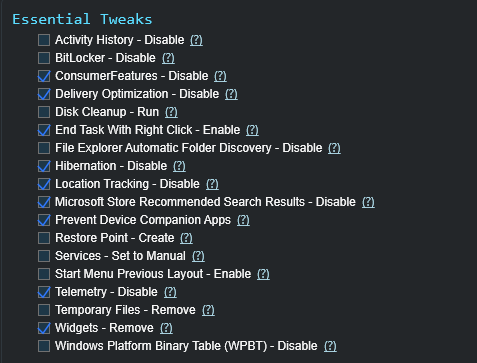This screenshot has height=363, width=477.
Task: Check the BitLocker Disable box
Action: pyautogui.click(x=44, y=58)
